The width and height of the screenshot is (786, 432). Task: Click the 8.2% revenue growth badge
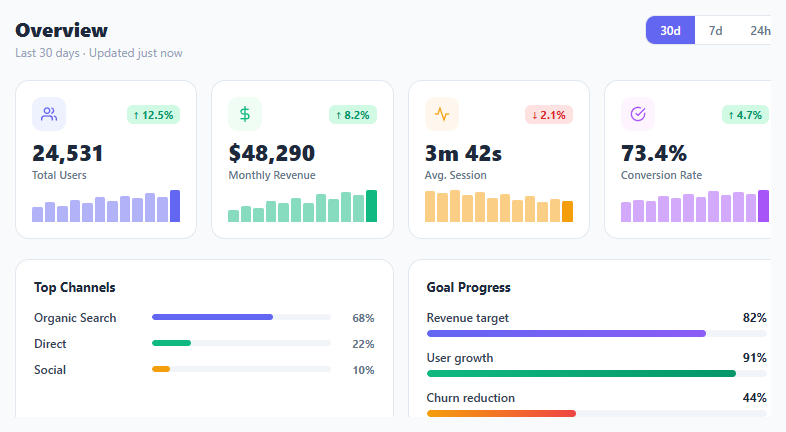click(353, 115)
